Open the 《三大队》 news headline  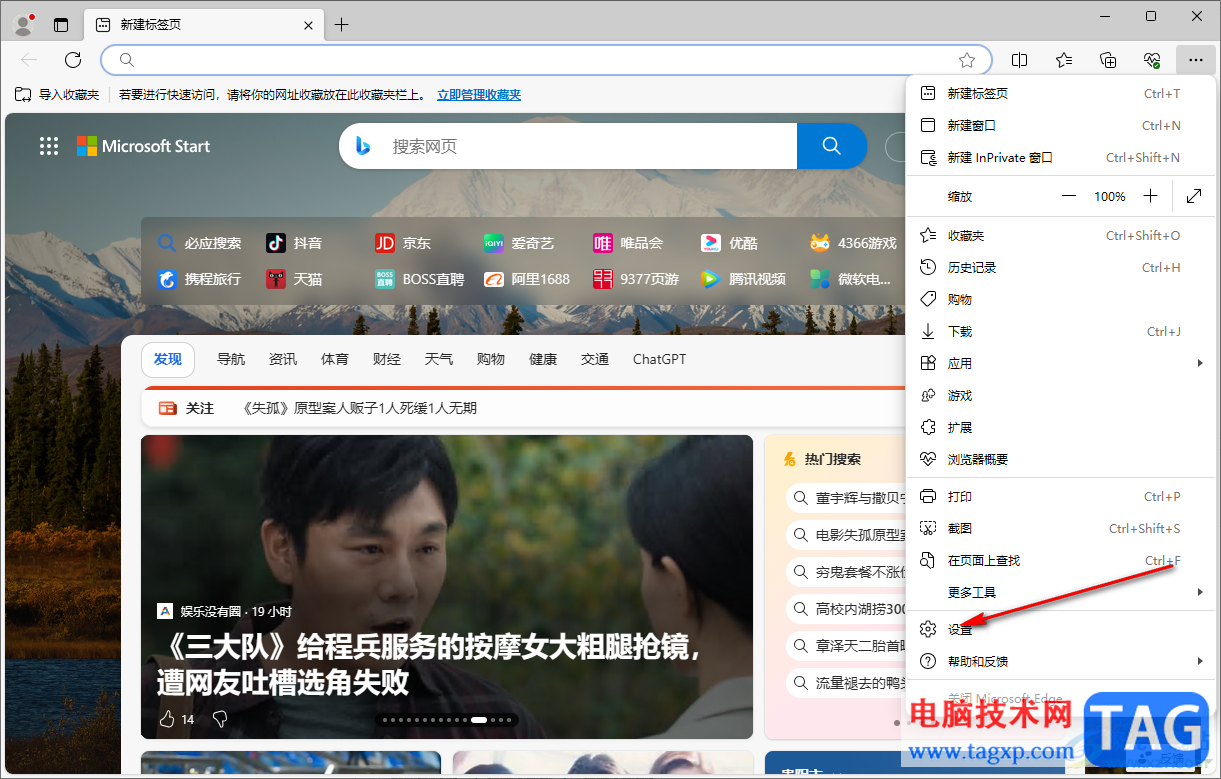point(430,664)
